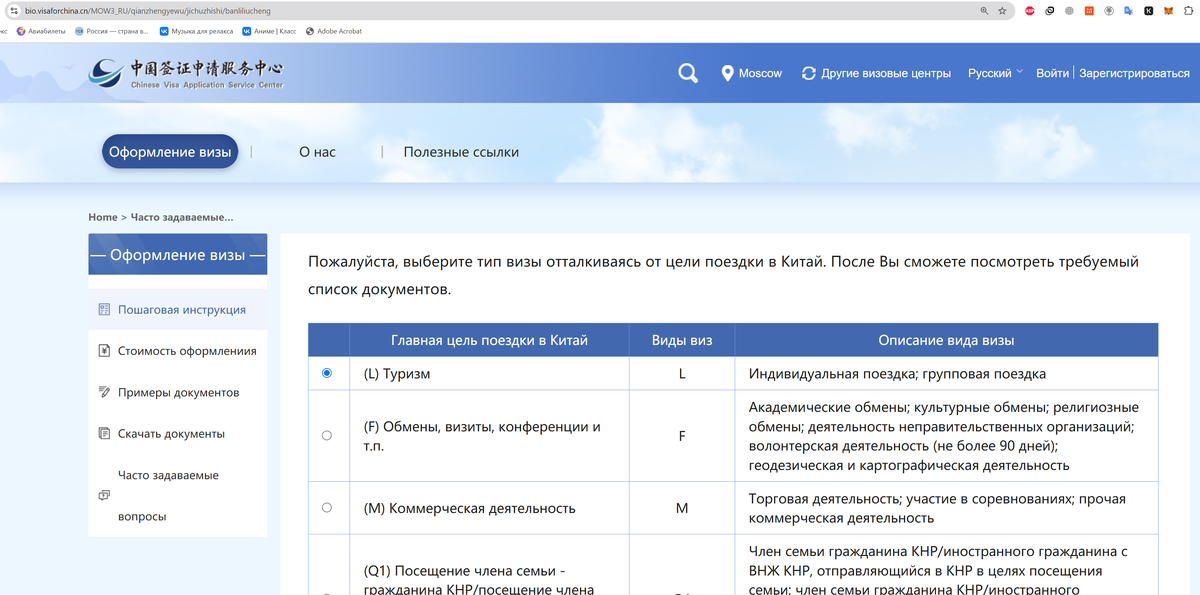
Task: Click the pencil icon beside Примеры документов
Action: point(104,392)
